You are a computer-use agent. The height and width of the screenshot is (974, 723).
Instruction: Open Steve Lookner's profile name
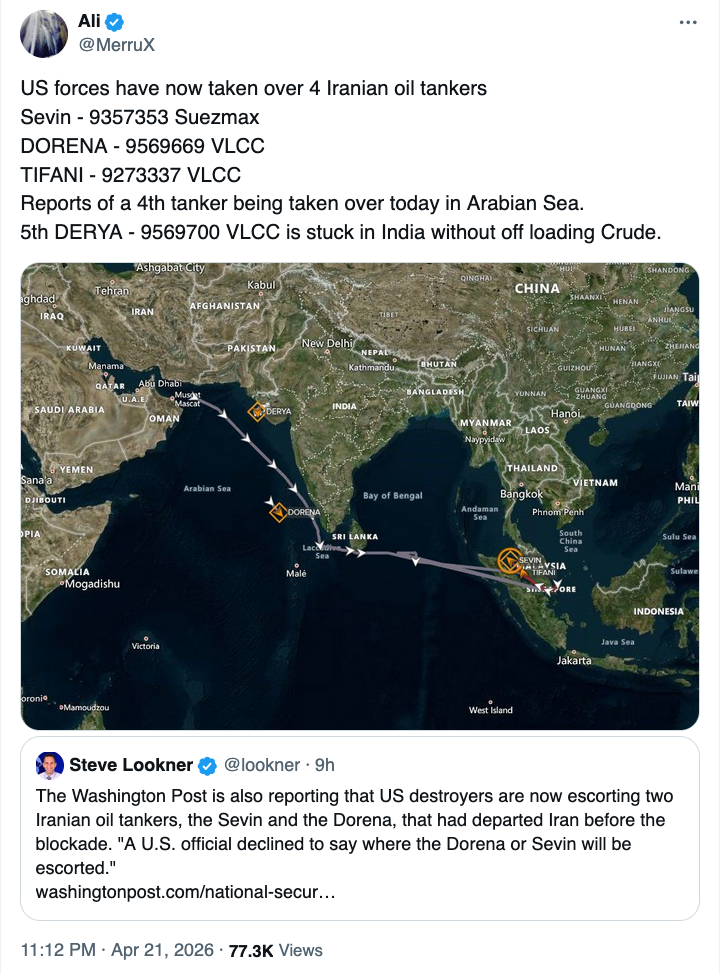pyautogui.click(x=131, y=765)
